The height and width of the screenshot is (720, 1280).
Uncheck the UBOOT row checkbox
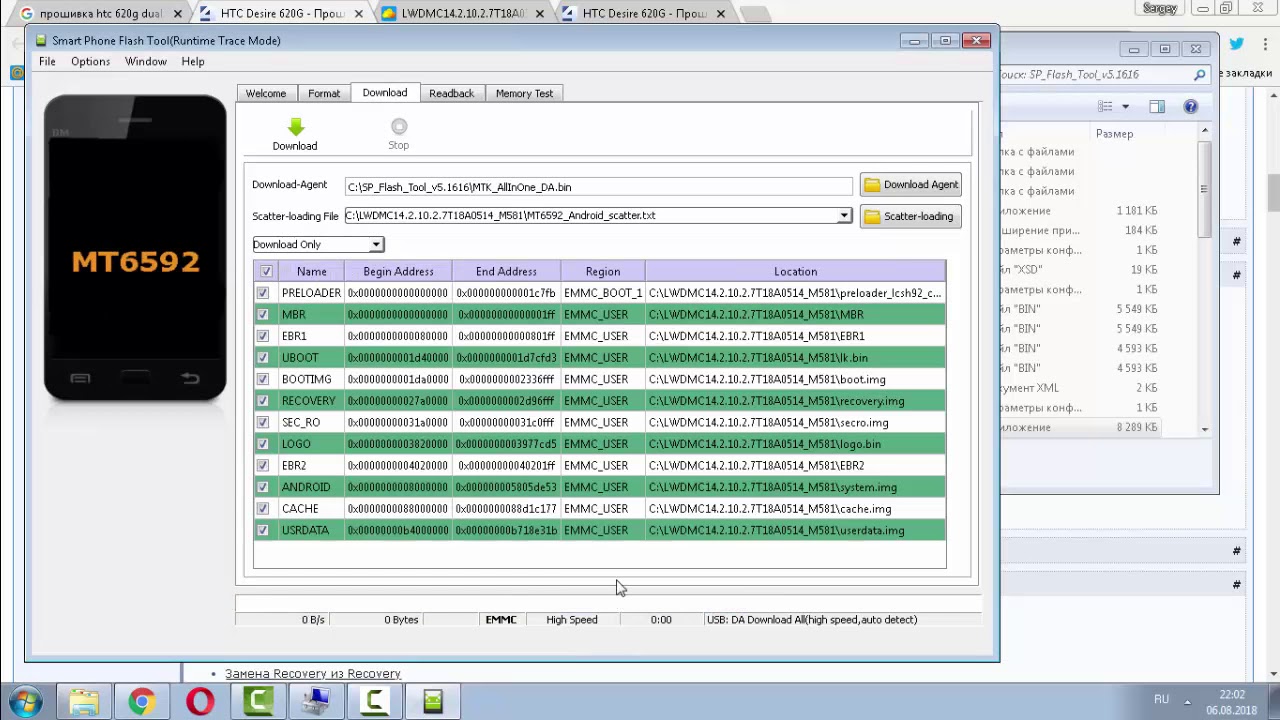point(263,357)
